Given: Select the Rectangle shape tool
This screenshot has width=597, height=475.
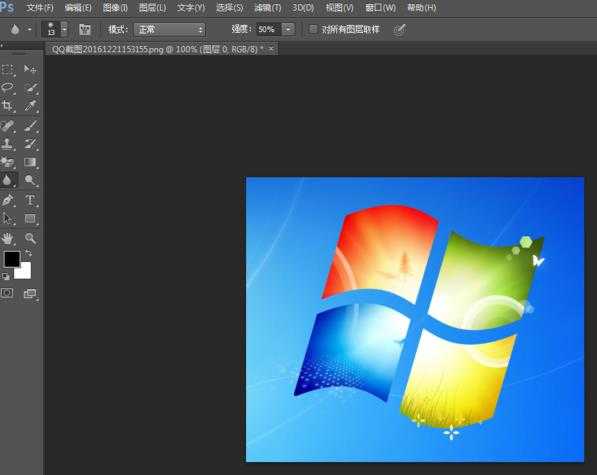Looking at the screenshot, I should [x=30, y=218].
